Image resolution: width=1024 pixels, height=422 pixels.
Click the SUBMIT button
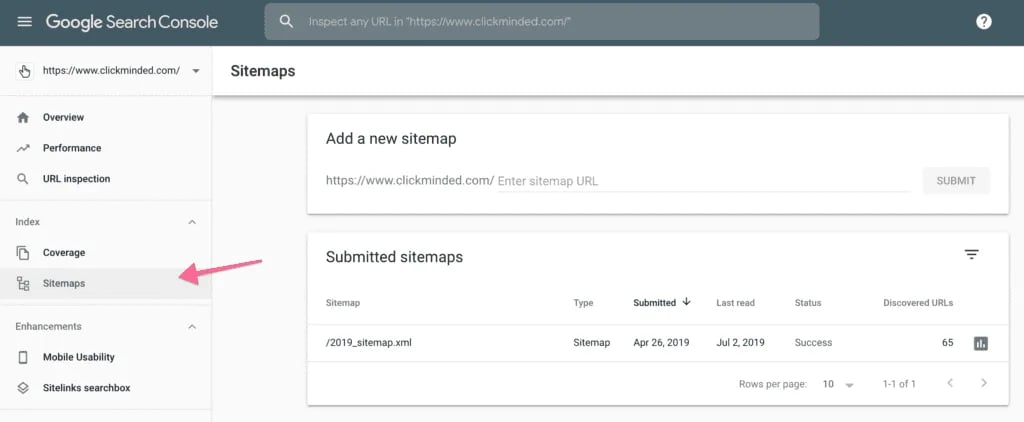(x=955, y=181)
